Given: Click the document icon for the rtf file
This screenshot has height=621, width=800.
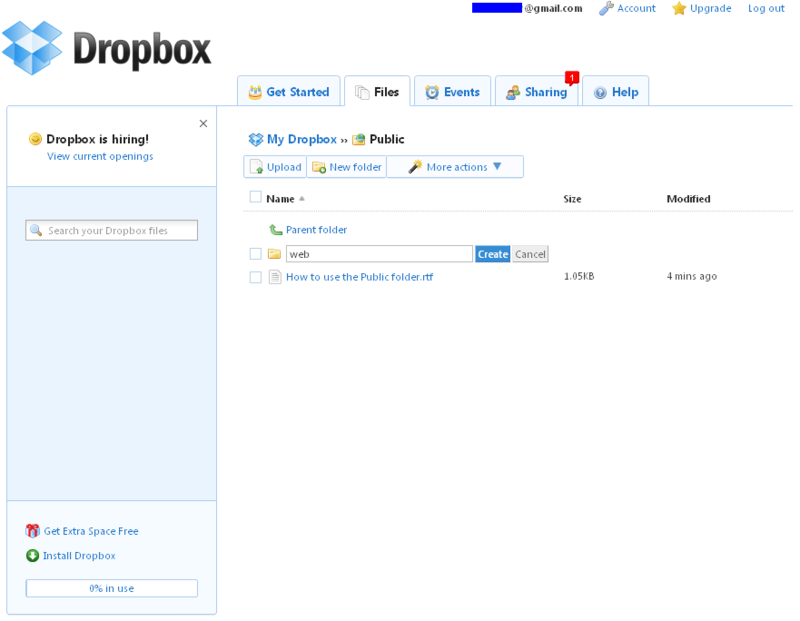Looking at the screenshot, I should pyautogui.click(x=275, y=277).
